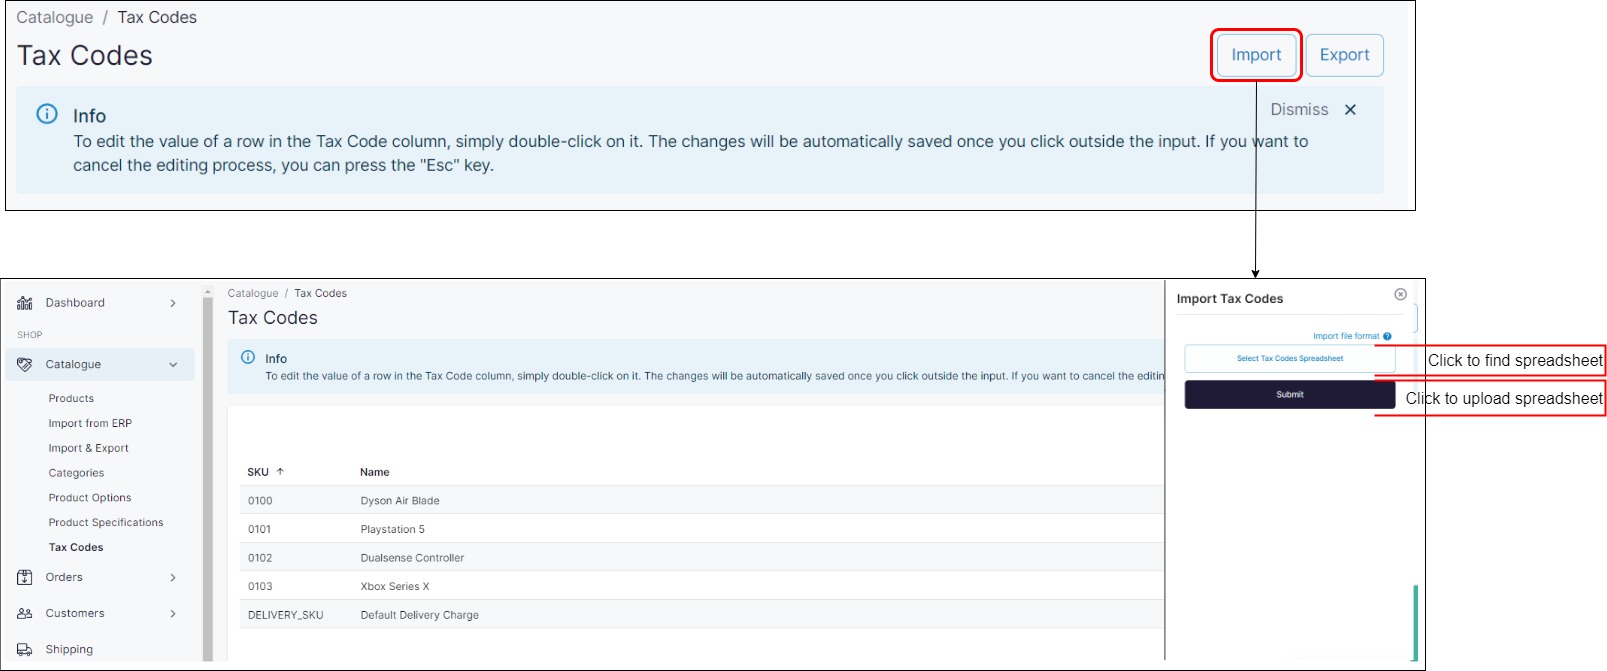Dismiss the Info banner with X icon

tap(1350, 110)
